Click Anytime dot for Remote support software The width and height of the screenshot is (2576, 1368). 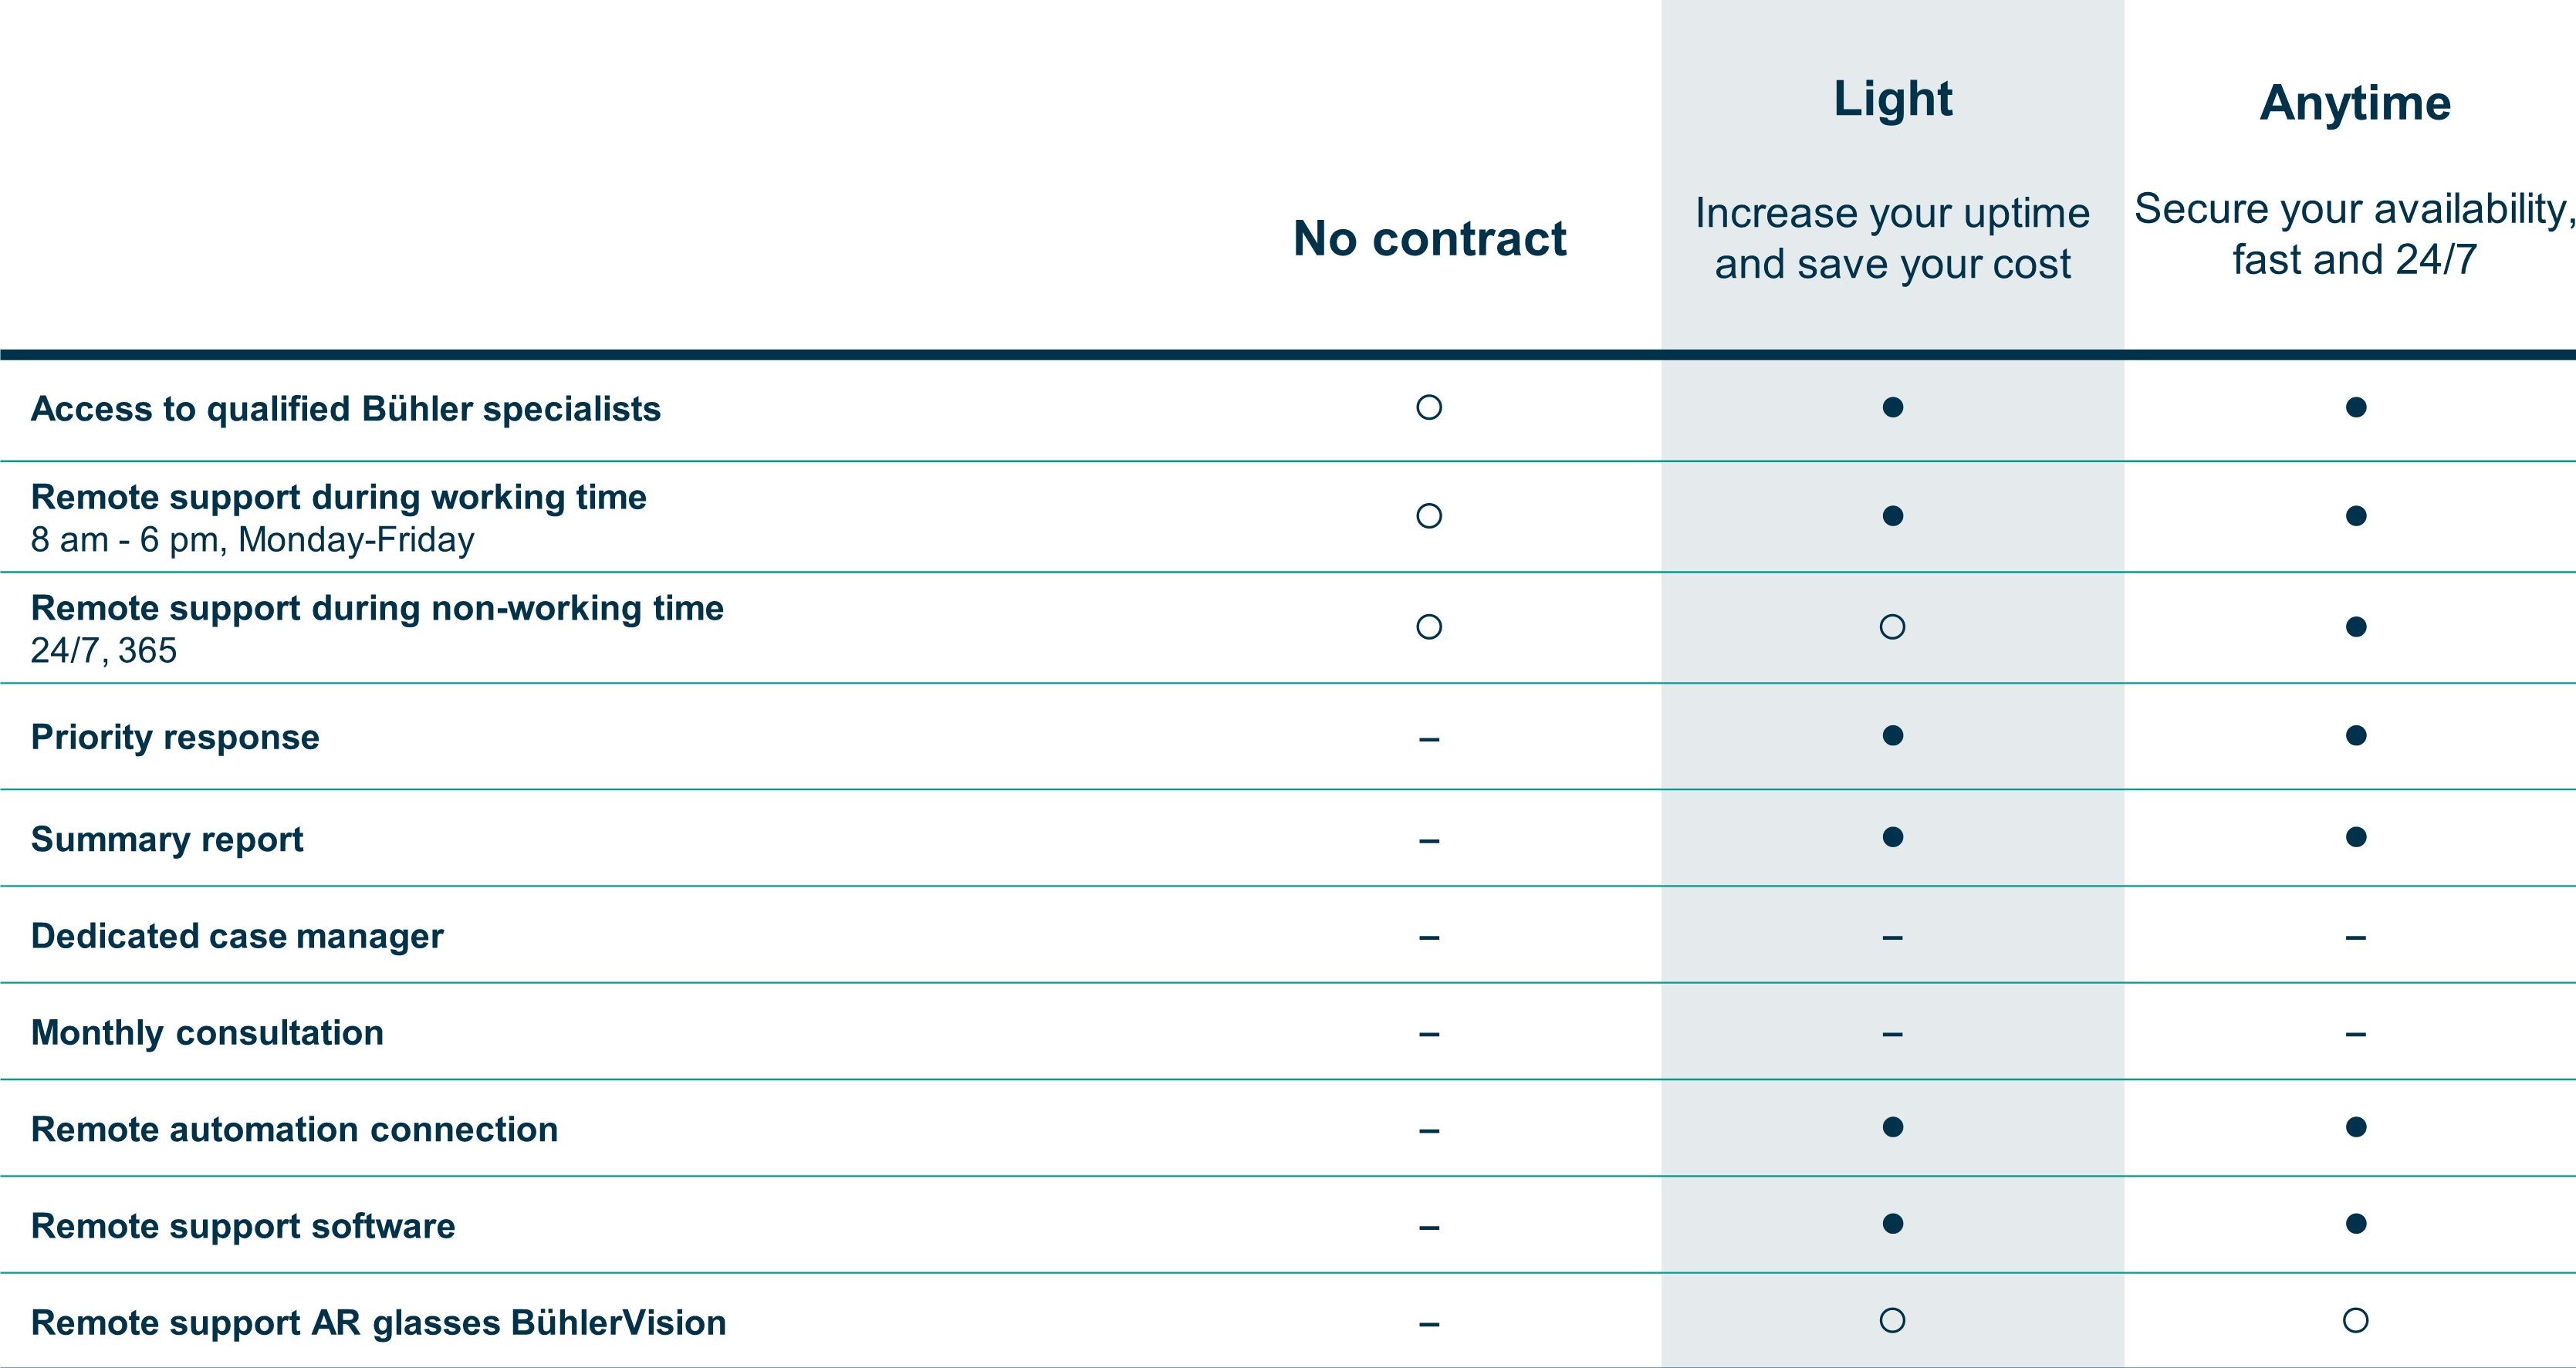[2356, 1224]
